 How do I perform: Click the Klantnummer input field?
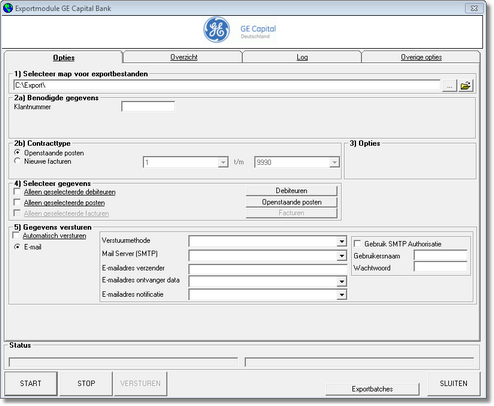tap(148, 107)
